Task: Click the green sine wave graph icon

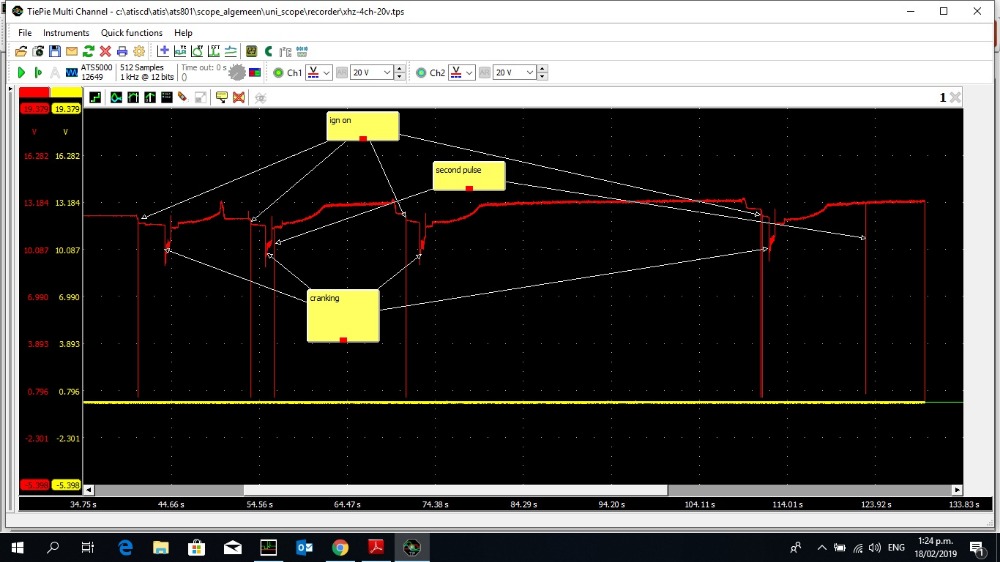Action: (x=116, y=97)
